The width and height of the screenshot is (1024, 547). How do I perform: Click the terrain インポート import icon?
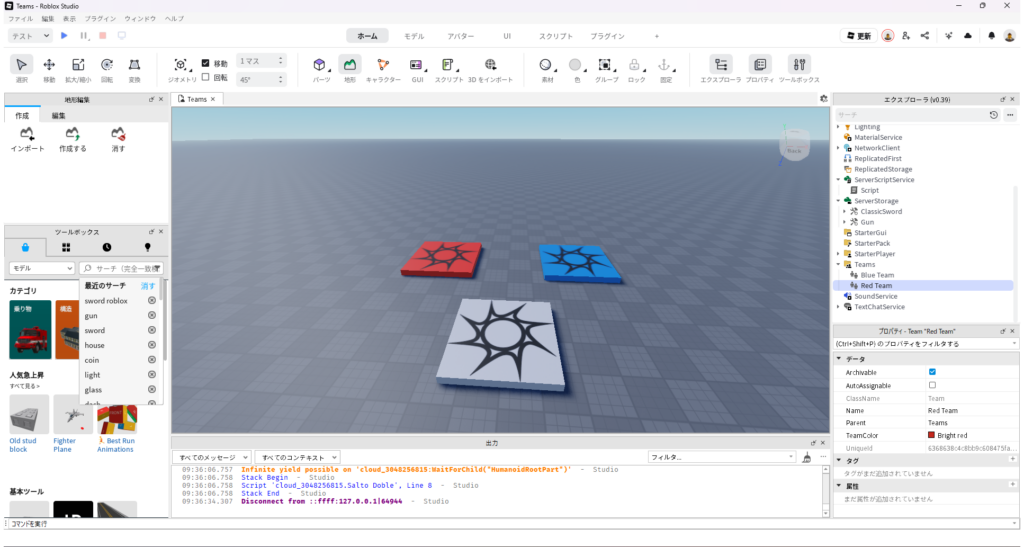point(27,134)
